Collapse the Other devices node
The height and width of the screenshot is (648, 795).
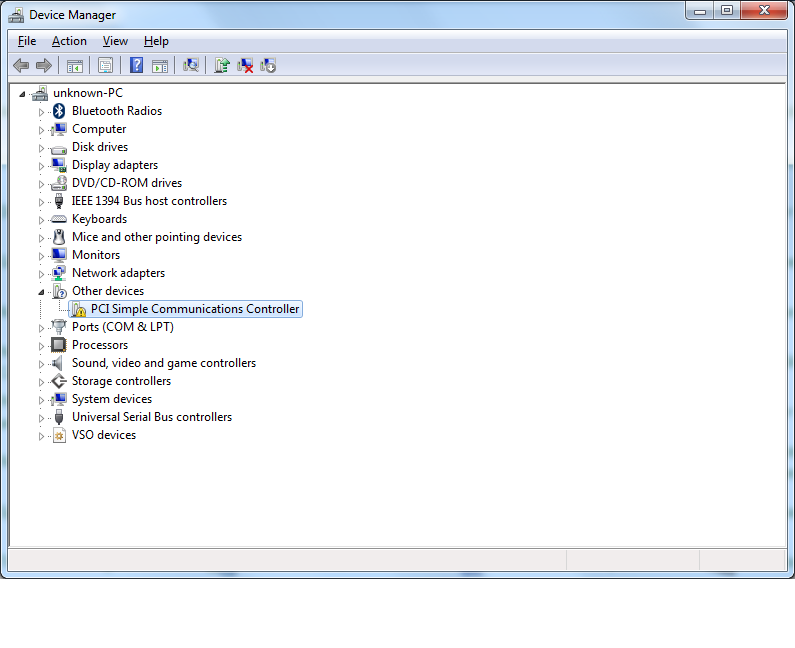tap(41, 292)
